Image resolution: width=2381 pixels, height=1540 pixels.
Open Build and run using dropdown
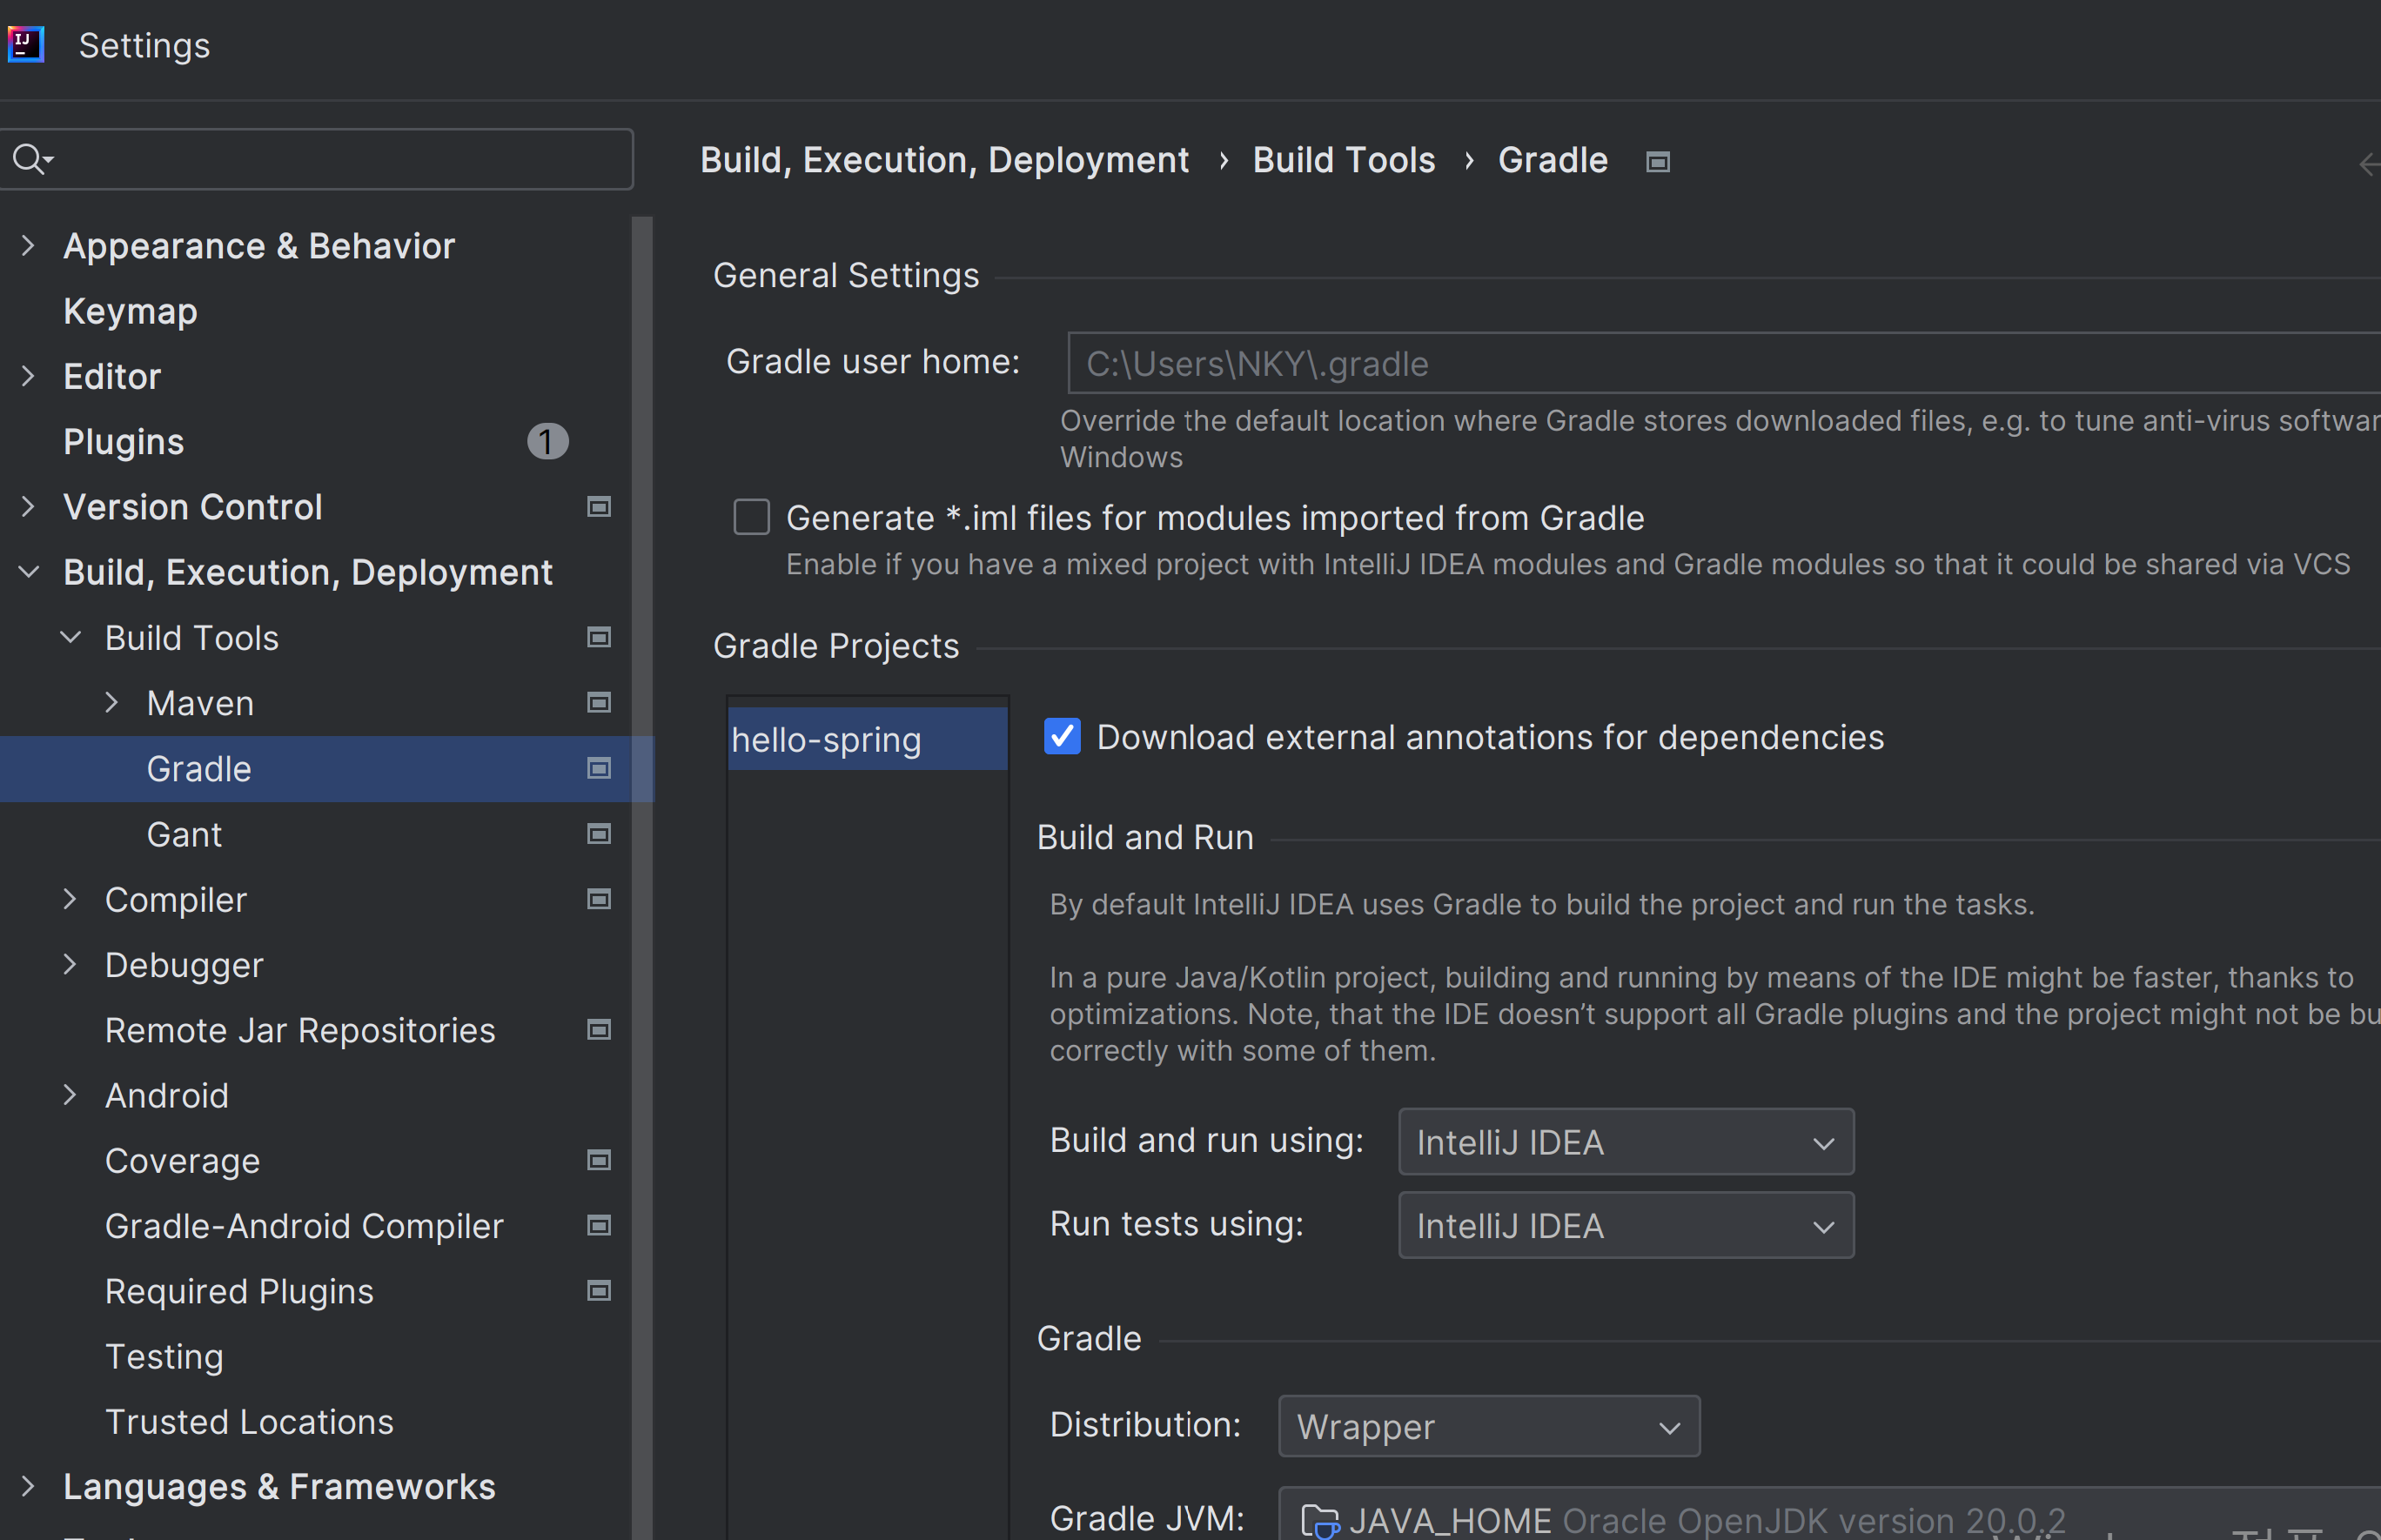click(x=1626, y=1142)
